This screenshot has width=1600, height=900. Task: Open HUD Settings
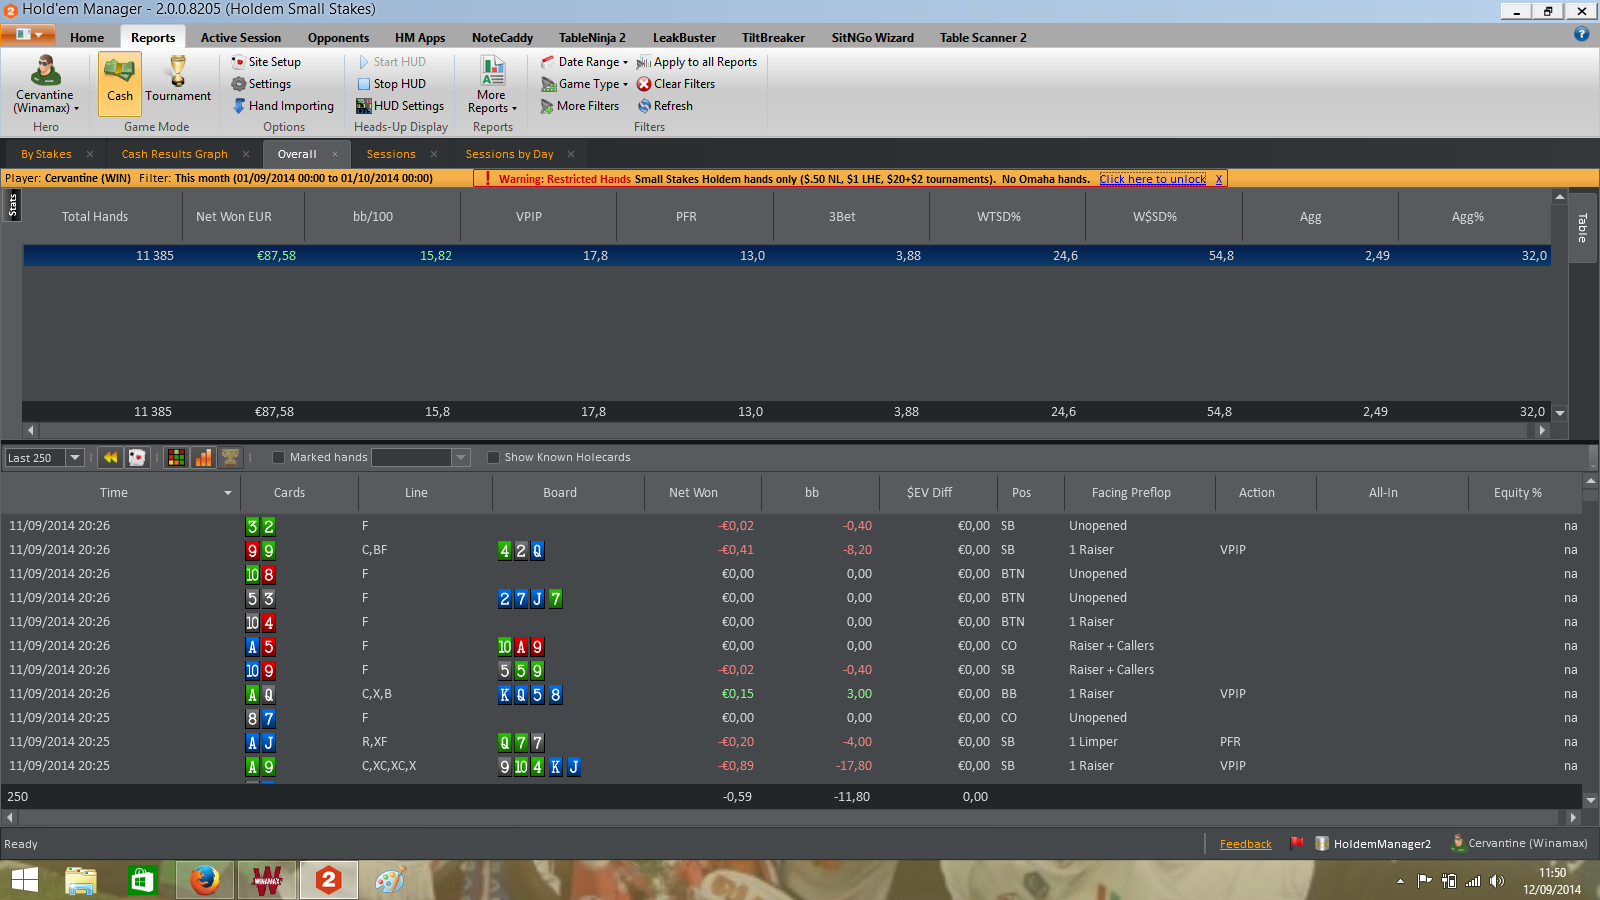(x=400, y=106)
